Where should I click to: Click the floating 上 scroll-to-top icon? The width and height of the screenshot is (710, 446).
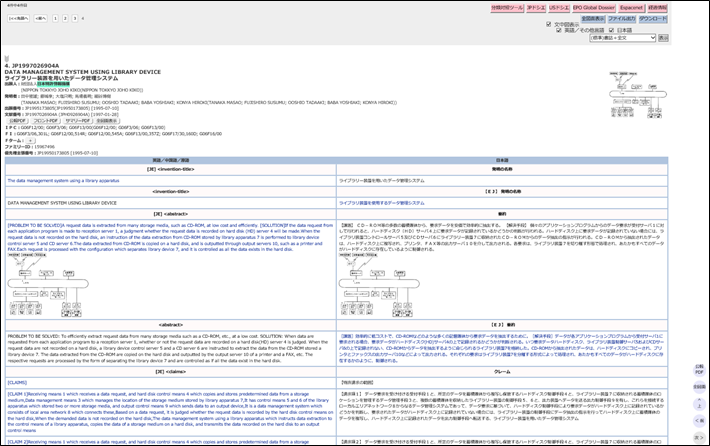[x=700, y=404]
